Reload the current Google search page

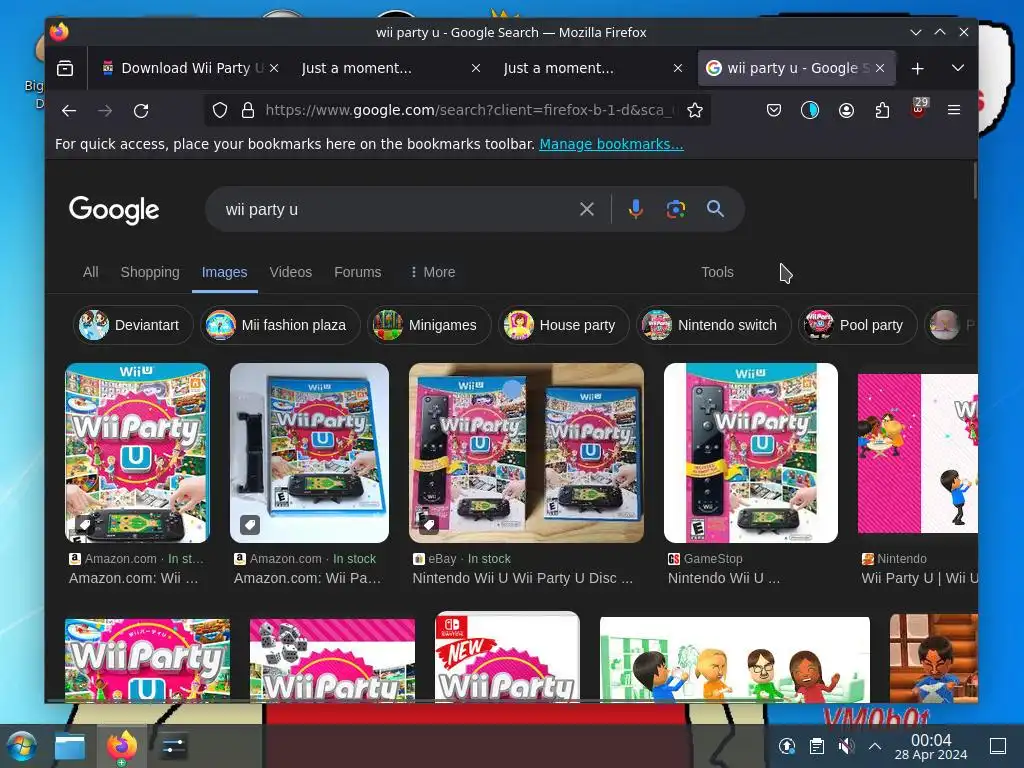[141, 110]
